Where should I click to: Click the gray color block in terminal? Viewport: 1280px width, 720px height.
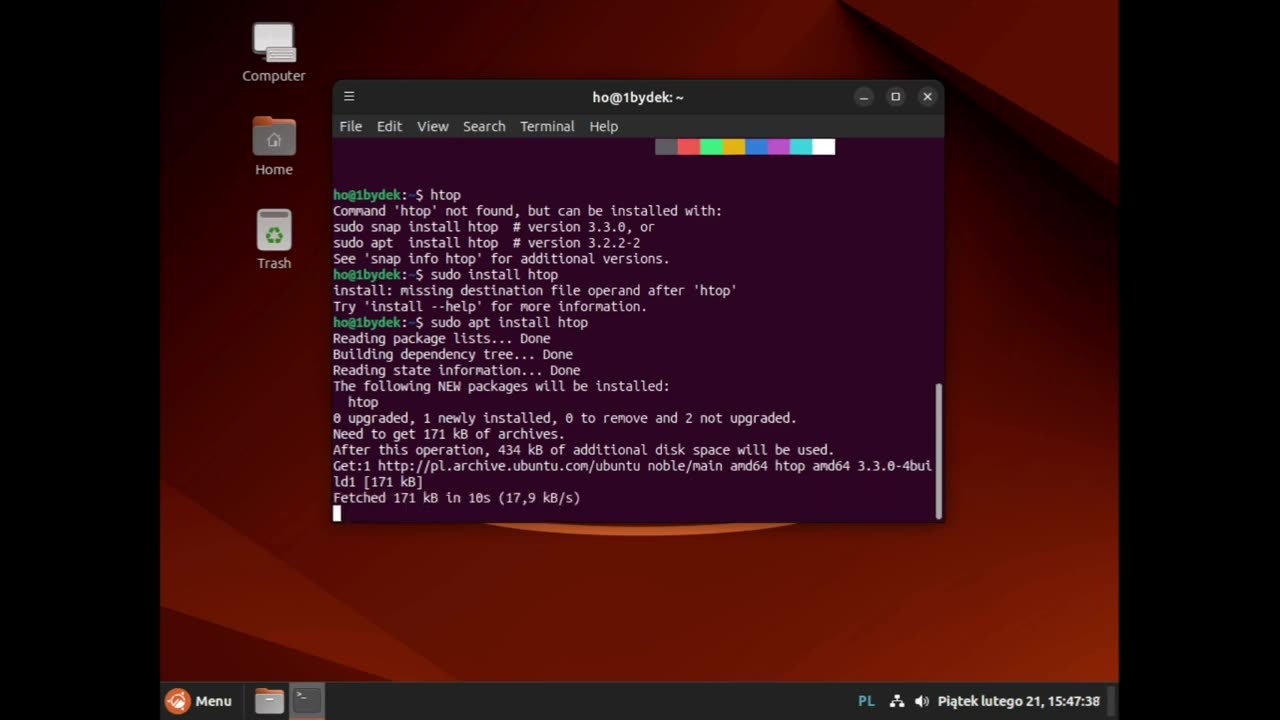(666, 147)
